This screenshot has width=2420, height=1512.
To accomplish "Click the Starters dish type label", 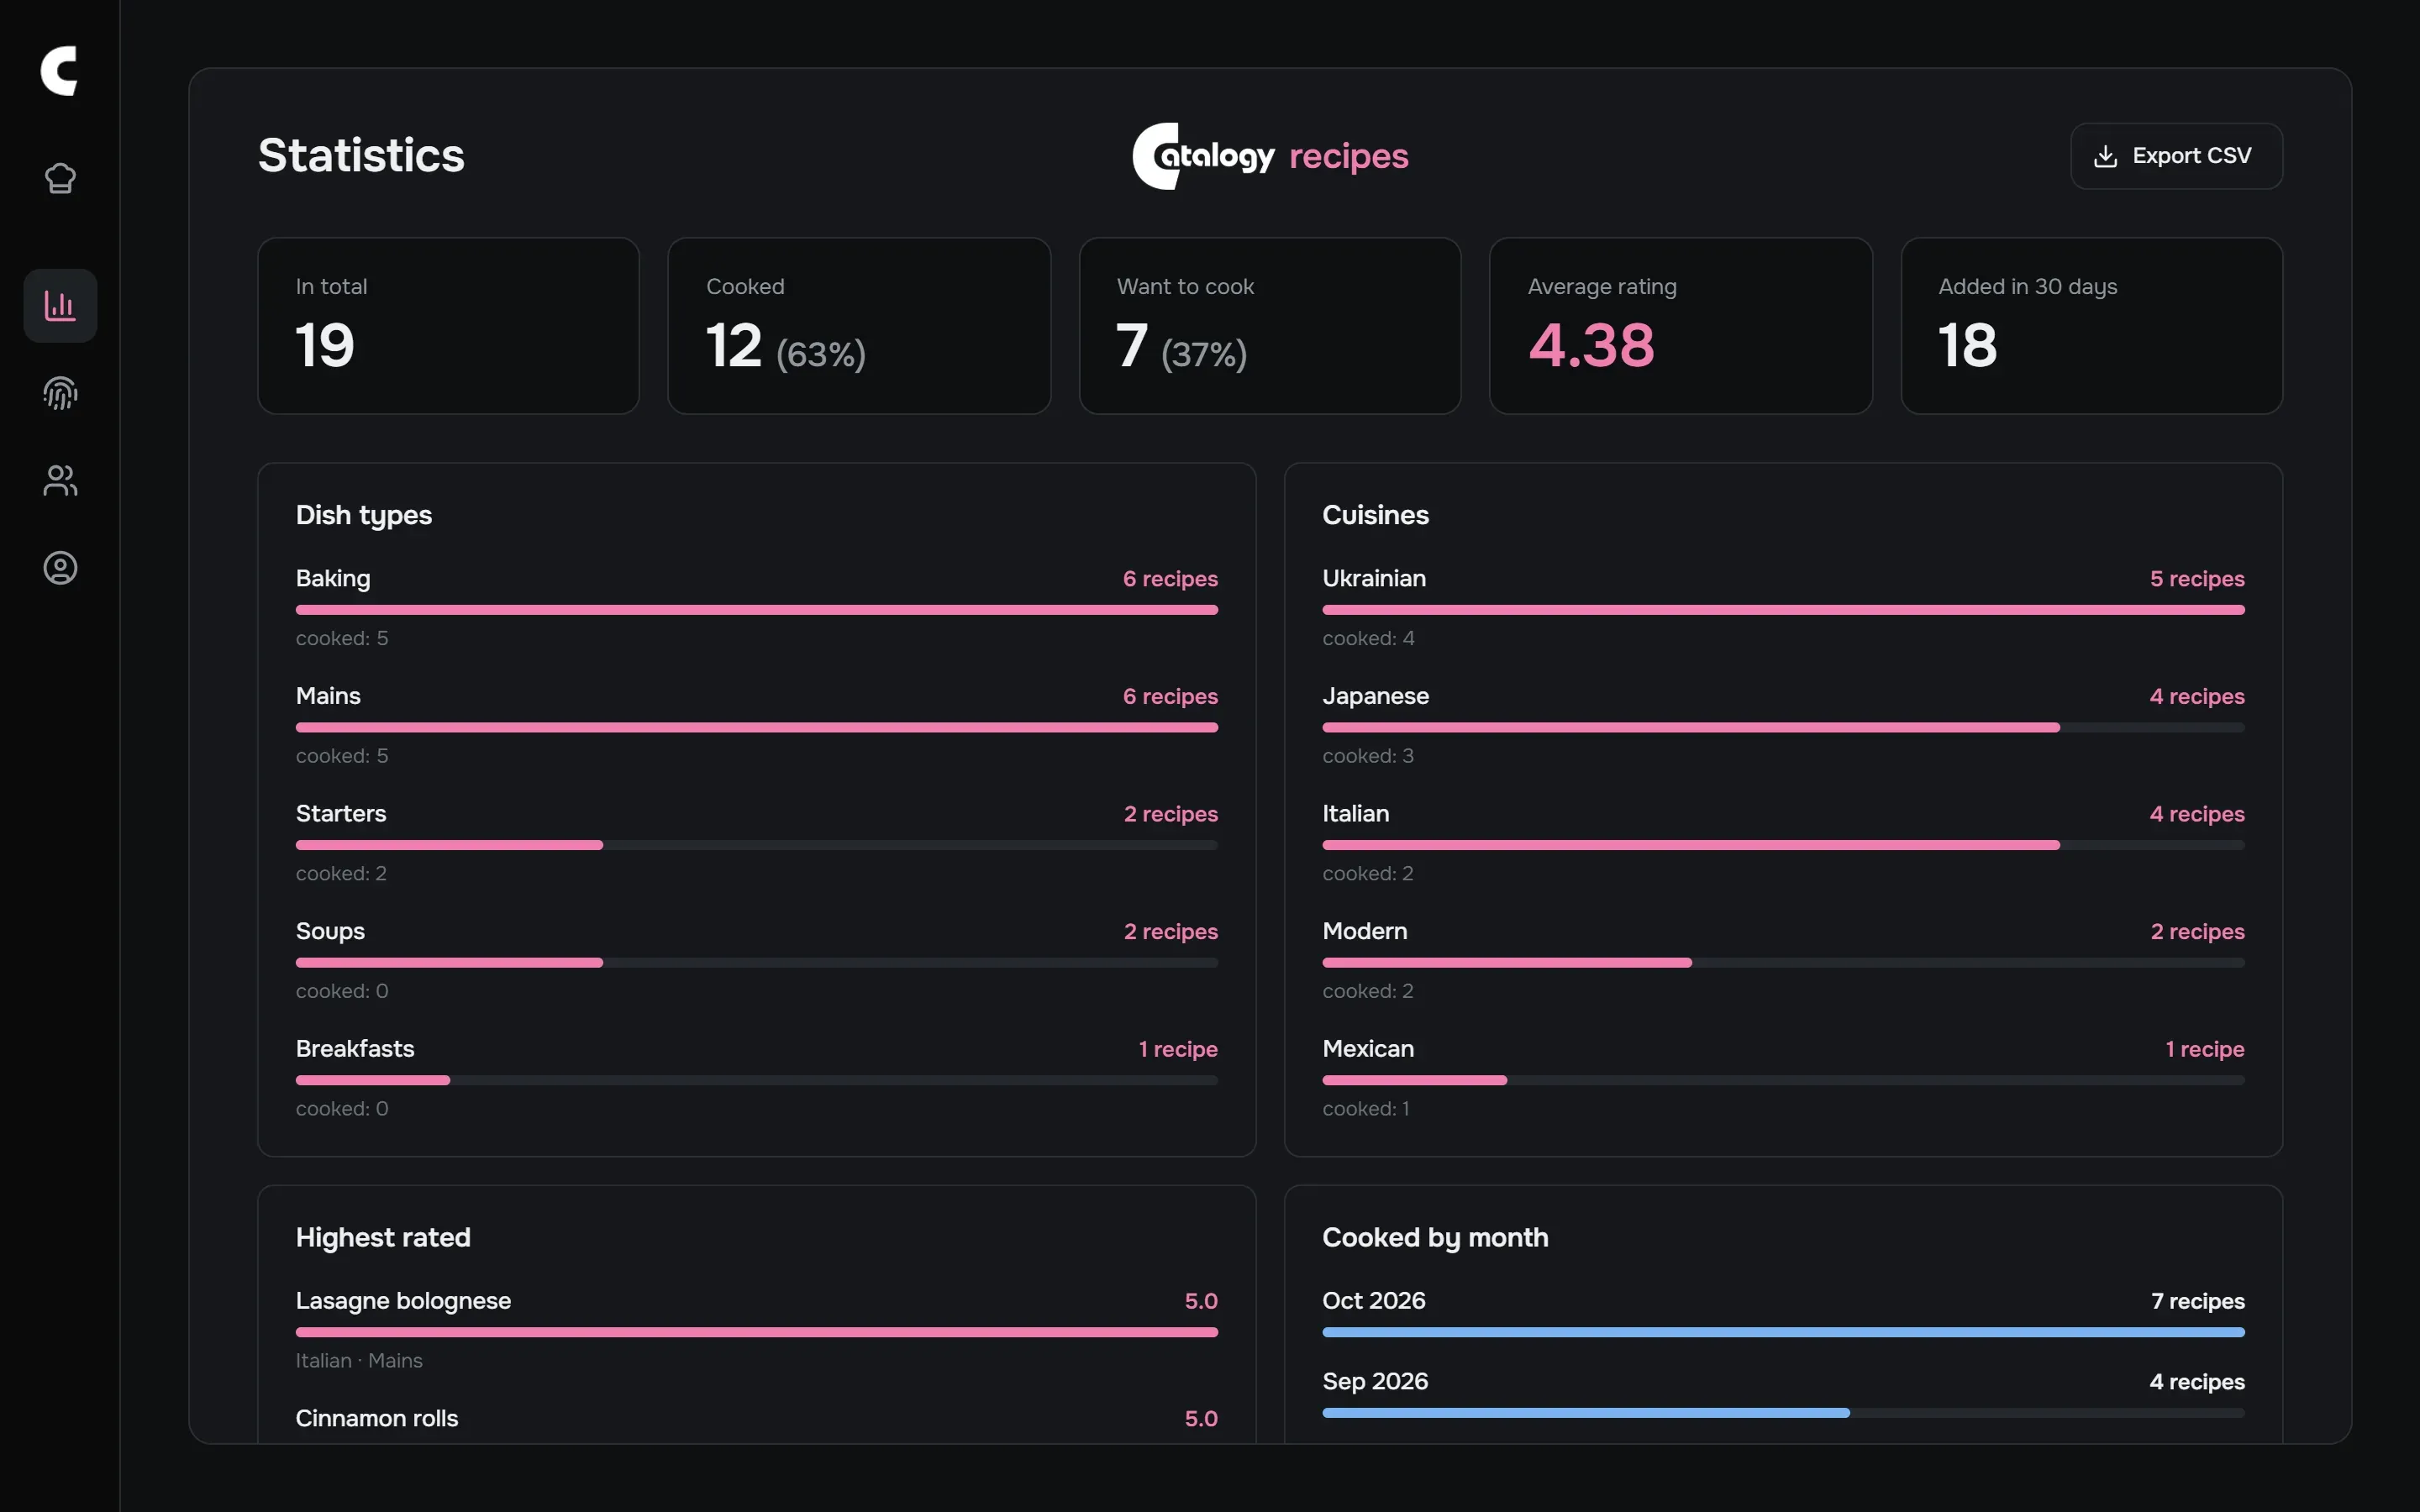I will [x=341, y=814].
